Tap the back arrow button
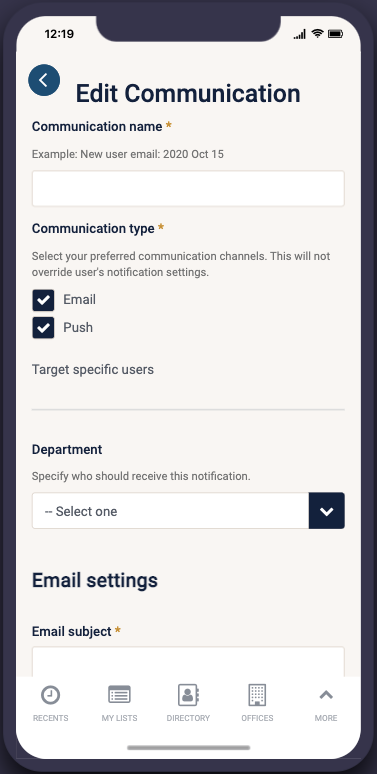Screen dimensions: 377x774 pos(44,80)
